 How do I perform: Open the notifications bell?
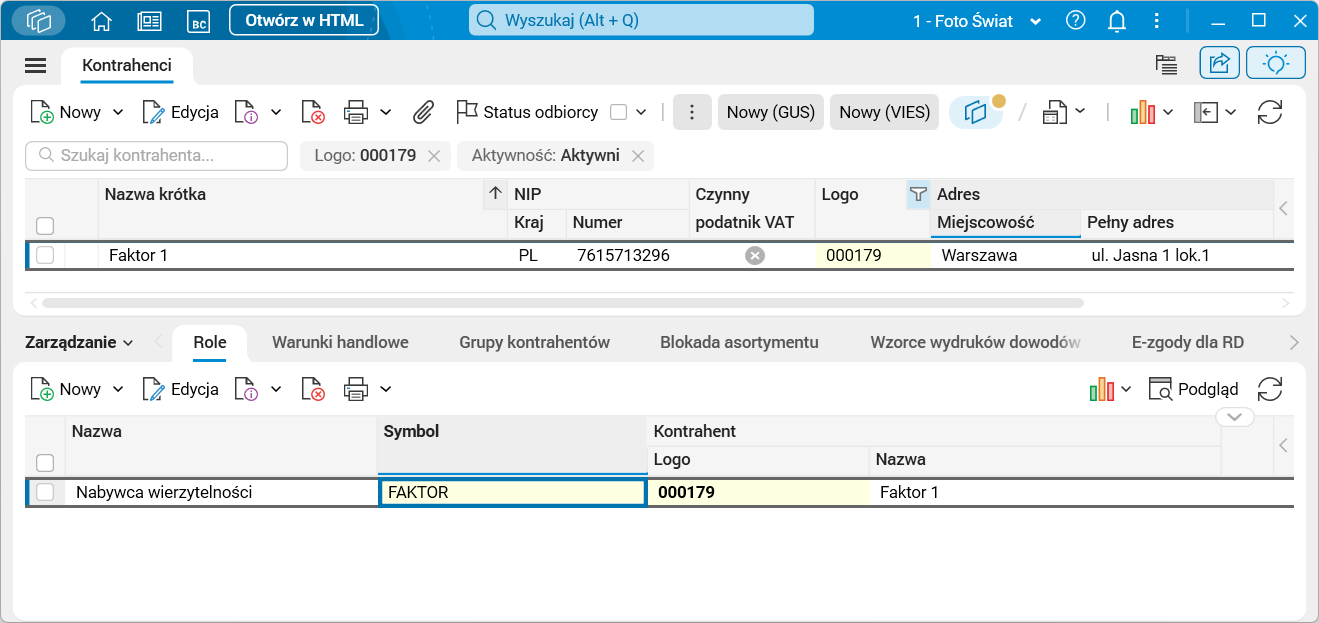[x=1118, y=20]
